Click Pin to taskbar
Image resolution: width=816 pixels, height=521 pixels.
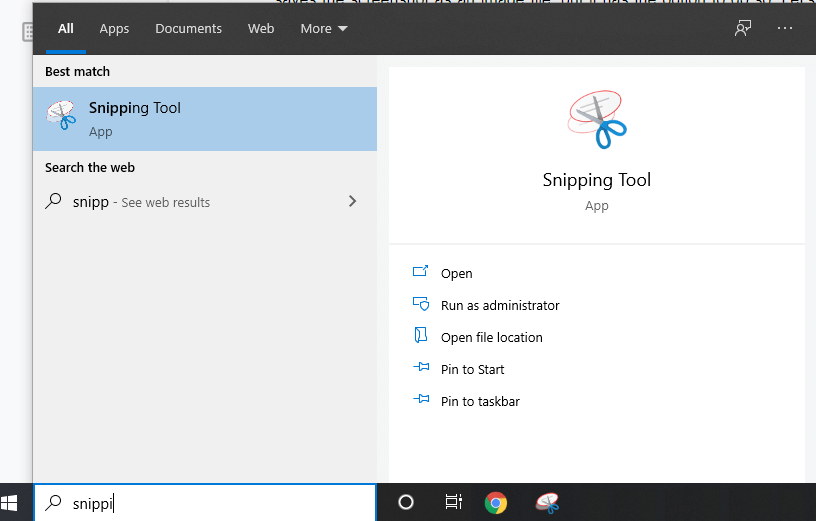pyautogui.click(x=480, y=401)
